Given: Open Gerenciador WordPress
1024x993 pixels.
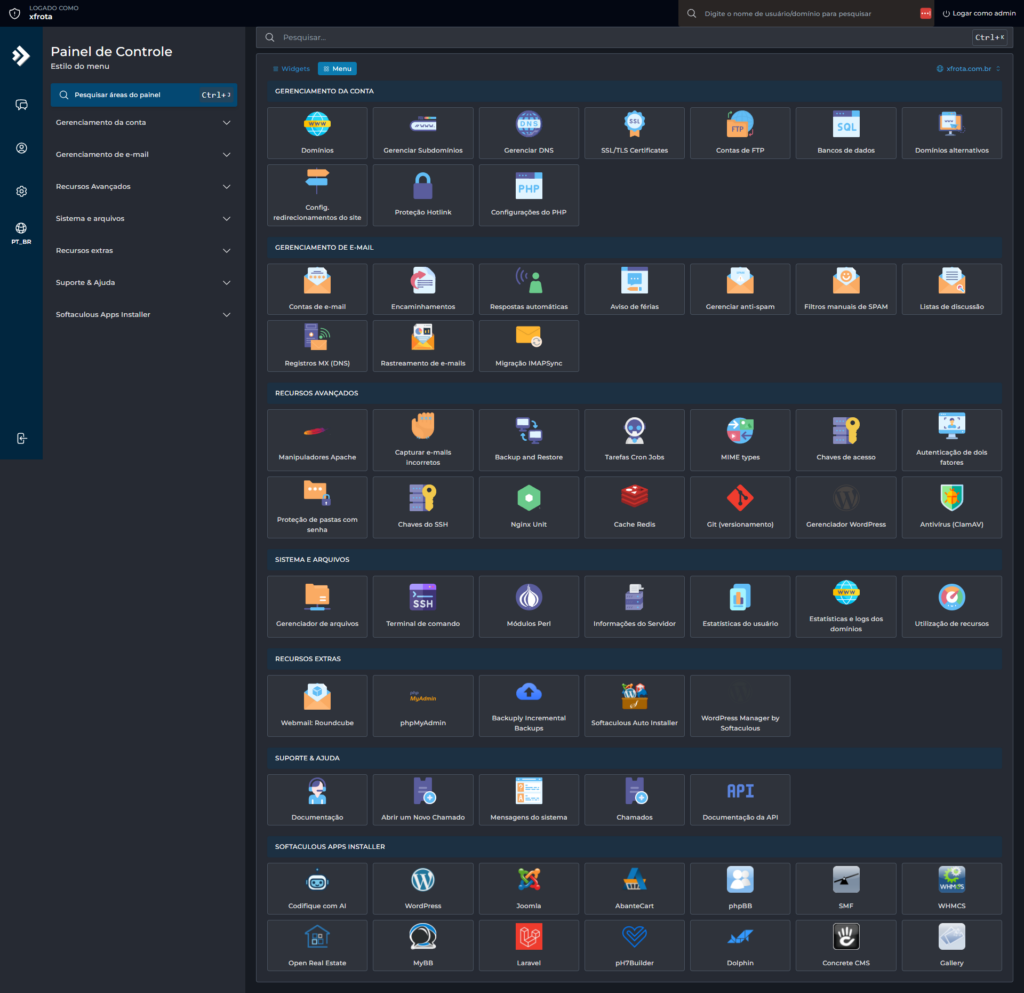Looking at the screenshot, I should tap(846, 507).
